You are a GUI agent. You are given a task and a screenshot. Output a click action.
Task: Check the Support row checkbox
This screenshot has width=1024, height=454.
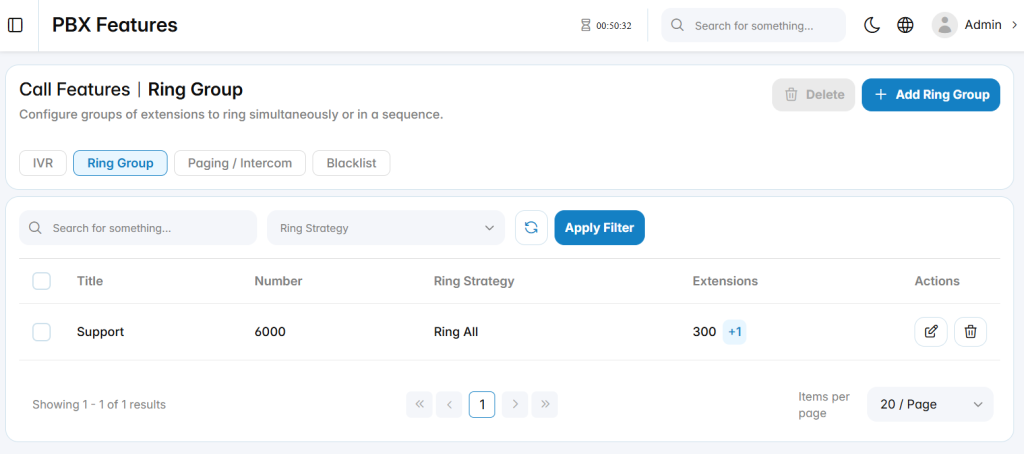pos(42,332)
